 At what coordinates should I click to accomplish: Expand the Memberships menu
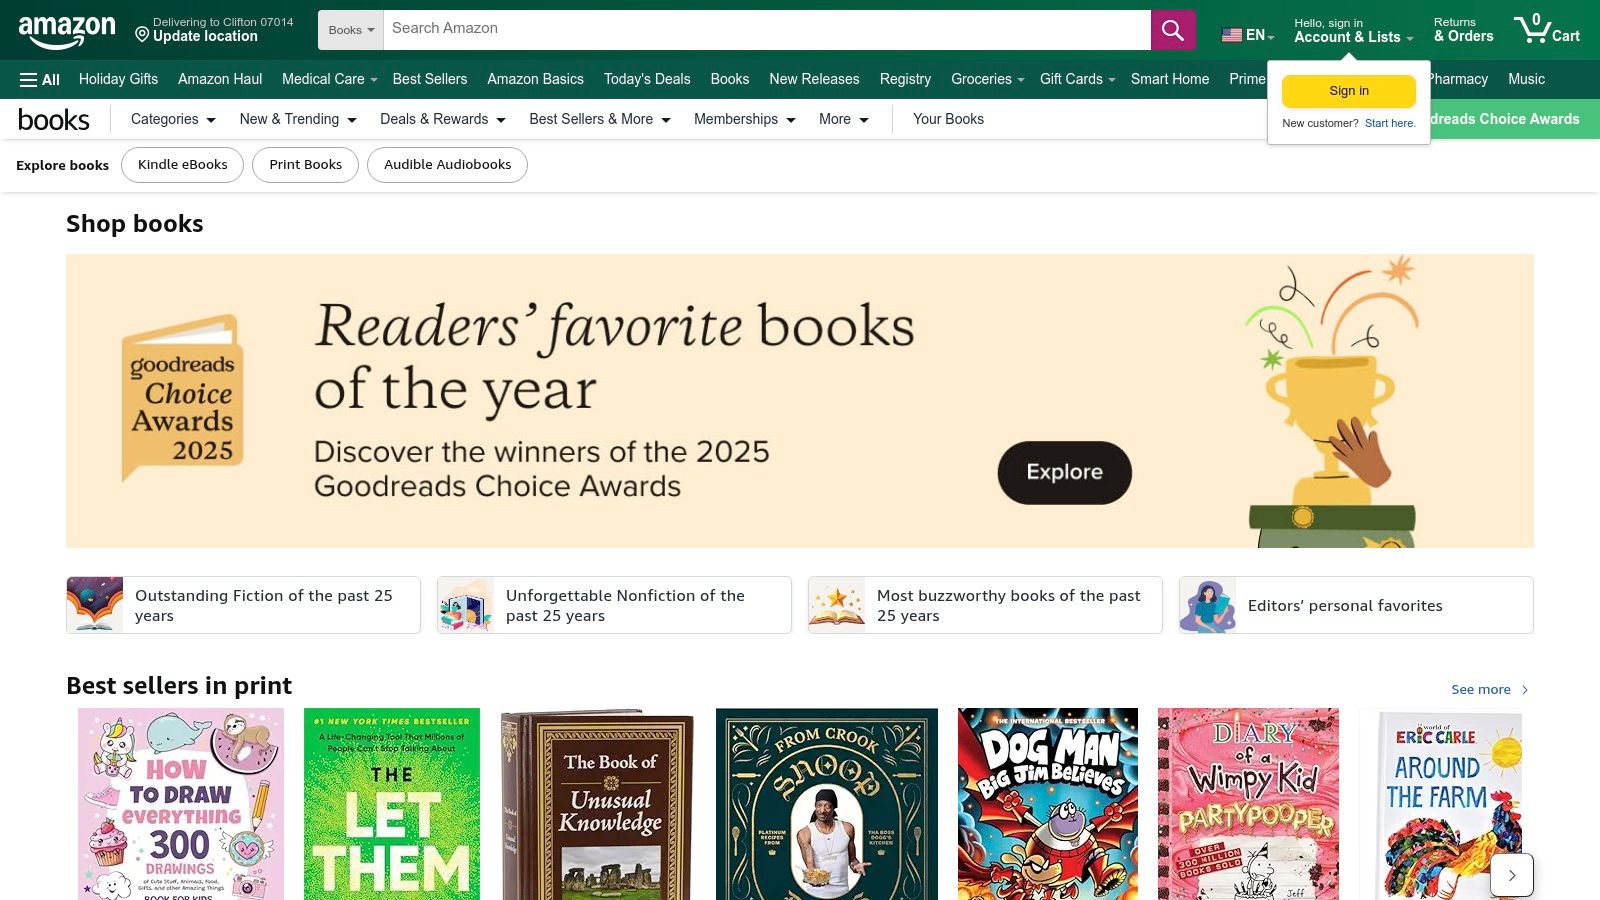tap(744, 119)
